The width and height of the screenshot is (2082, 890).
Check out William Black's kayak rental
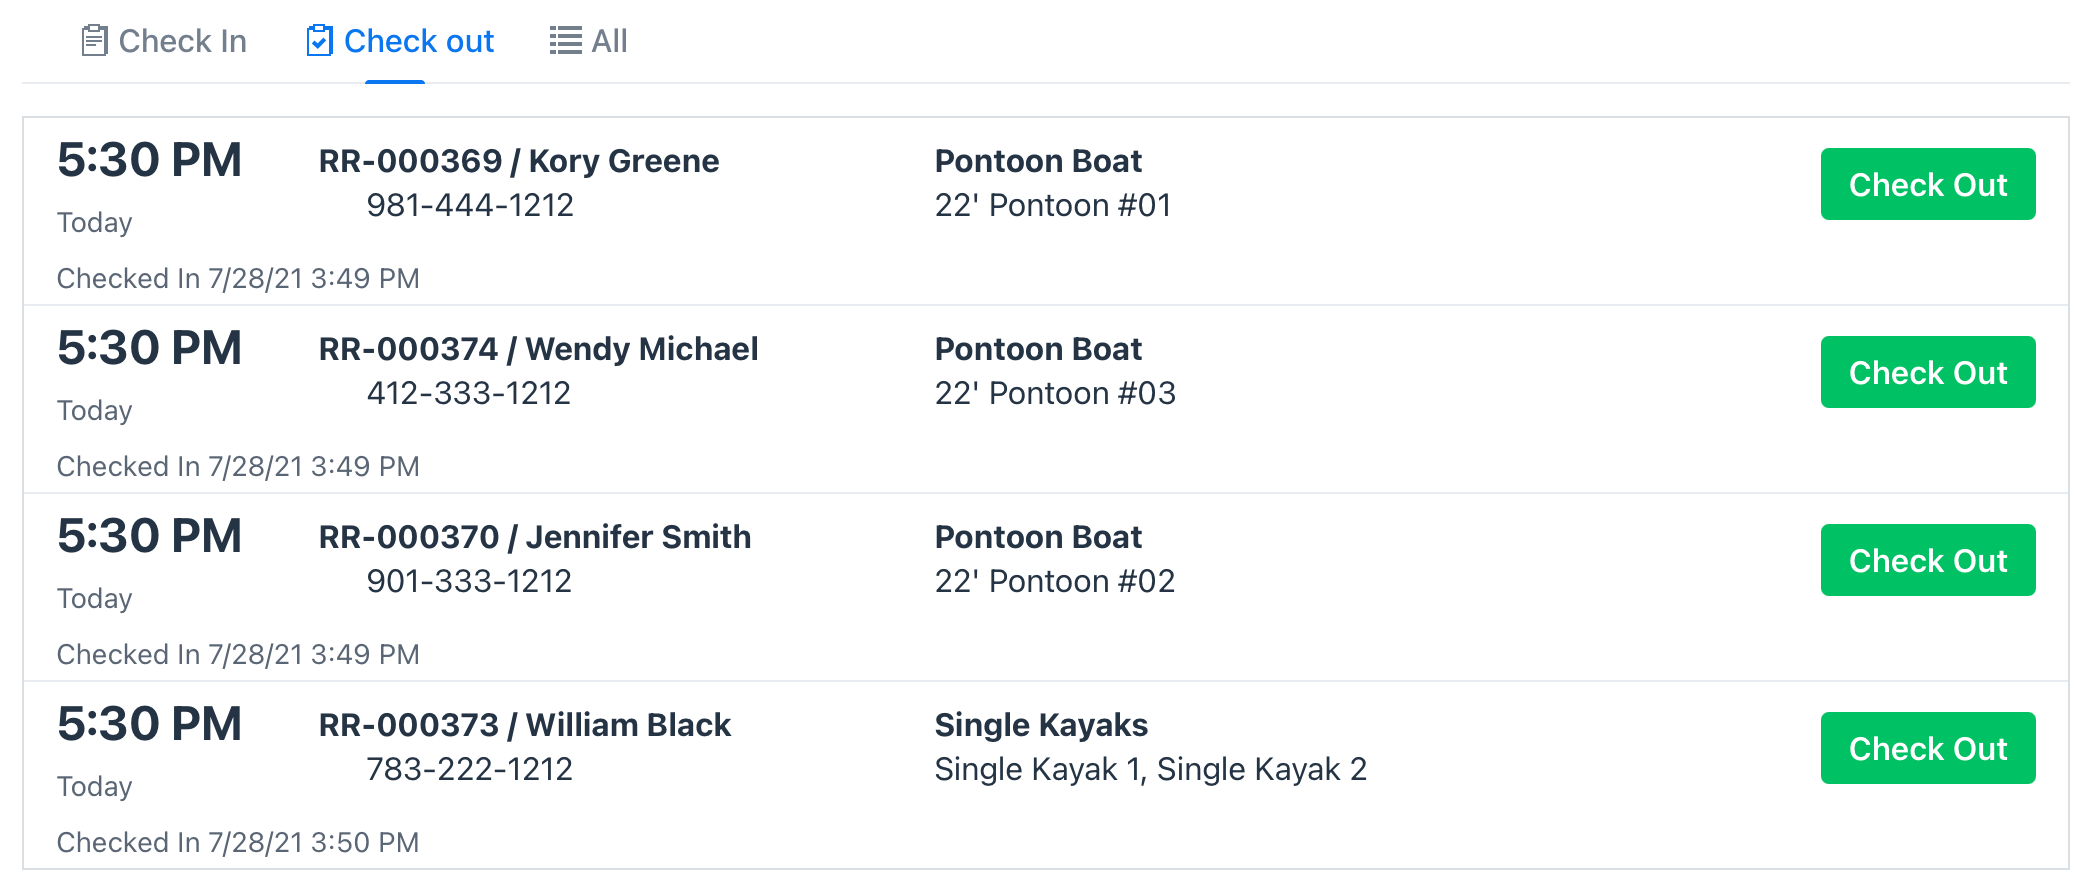1927,748
